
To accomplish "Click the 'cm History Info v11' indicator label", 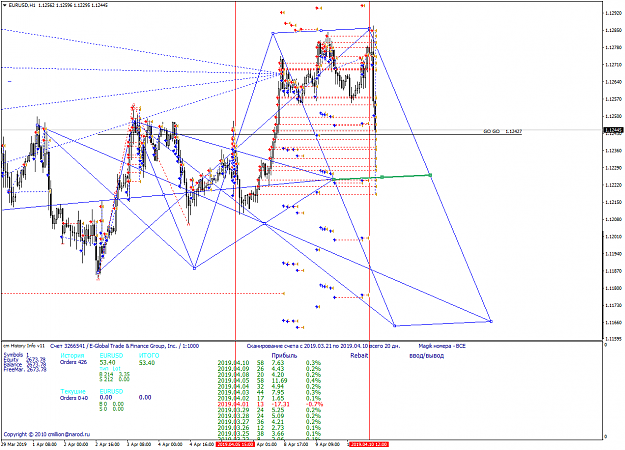I will [24, 346].
